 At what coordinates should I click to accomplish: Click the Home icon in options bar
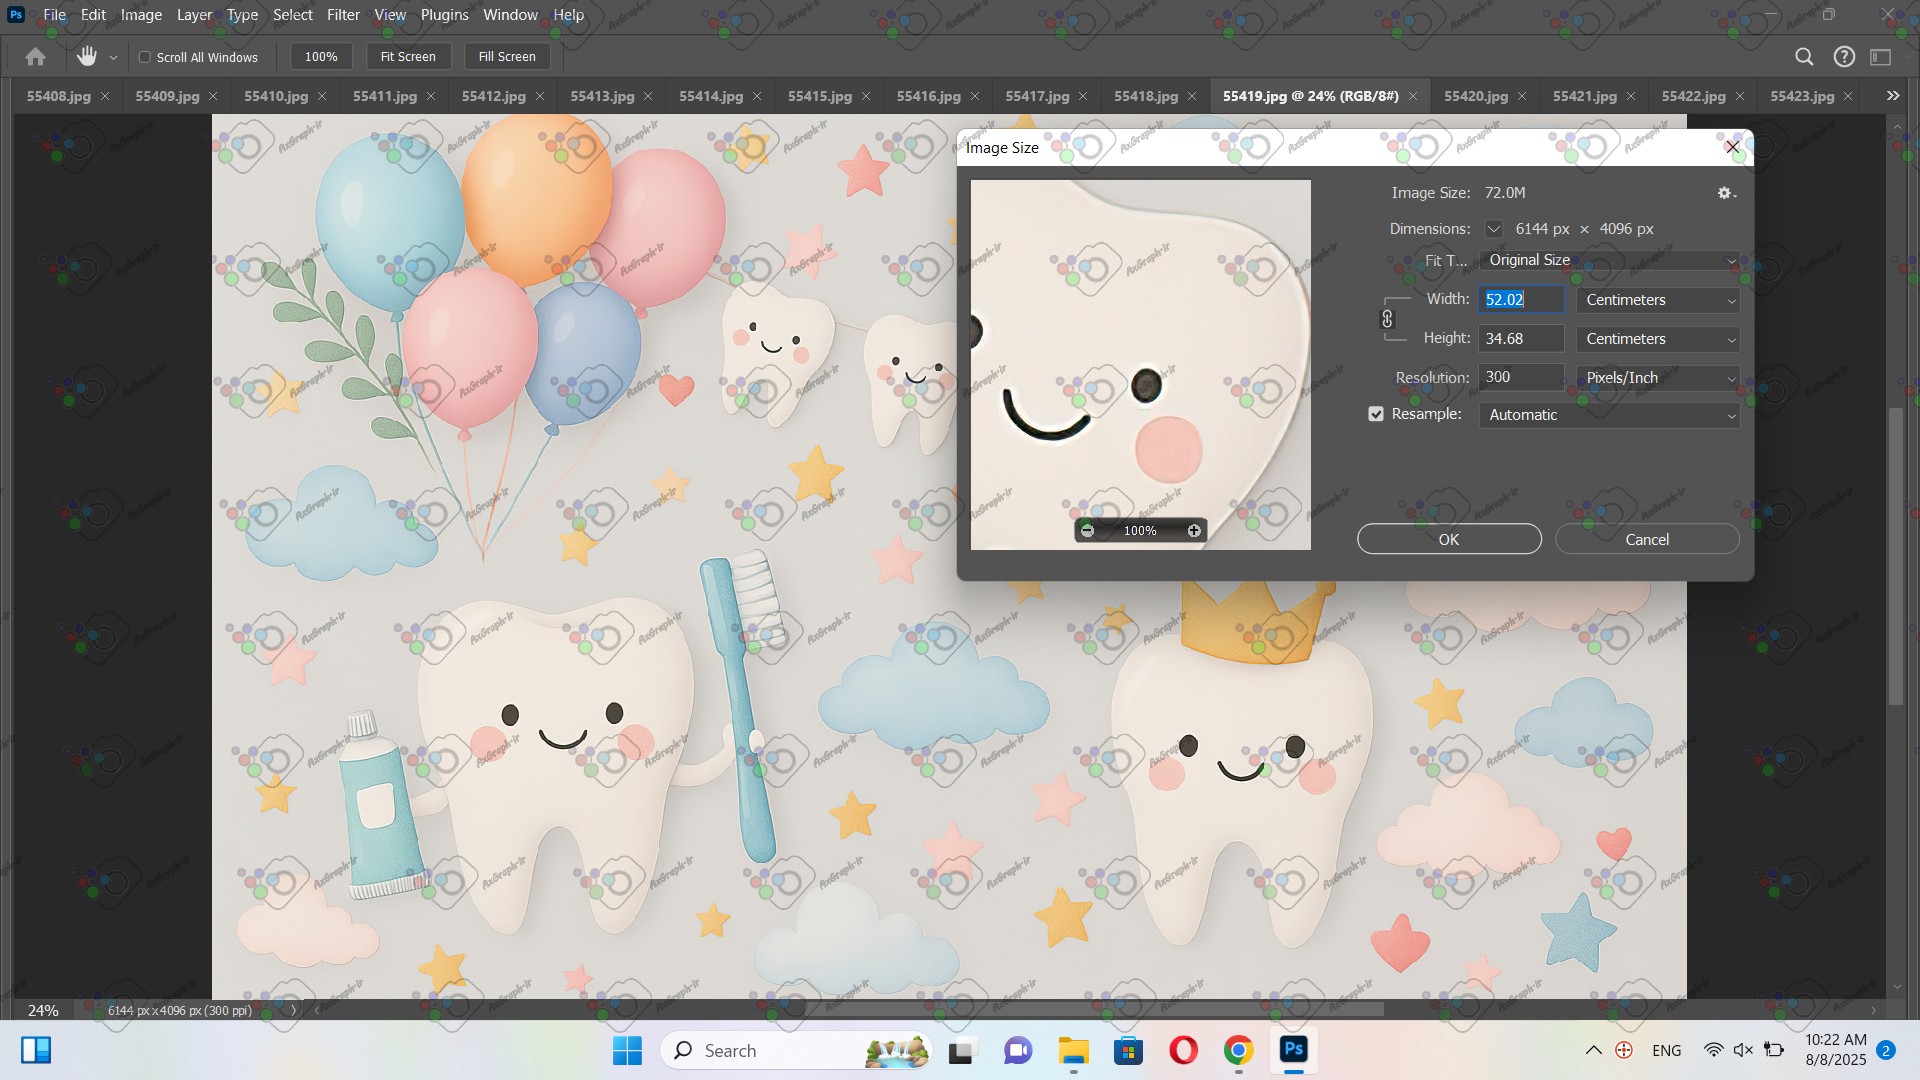[x=35, y=57]
